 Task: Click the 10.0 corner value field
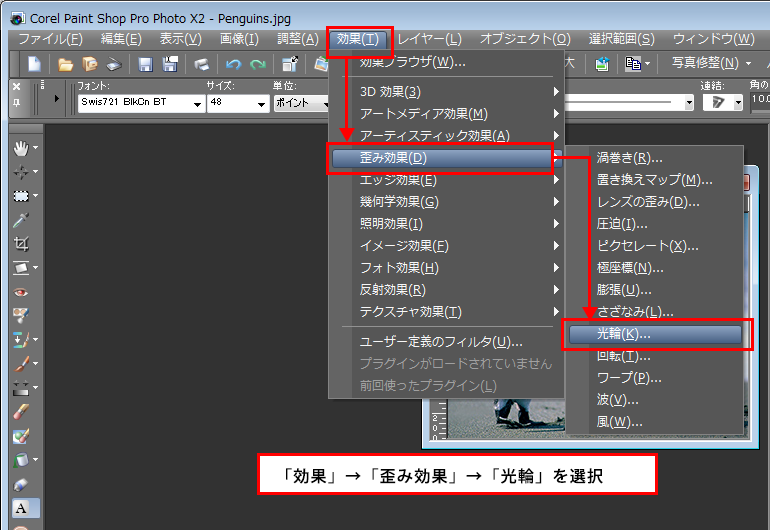[760, 99]
